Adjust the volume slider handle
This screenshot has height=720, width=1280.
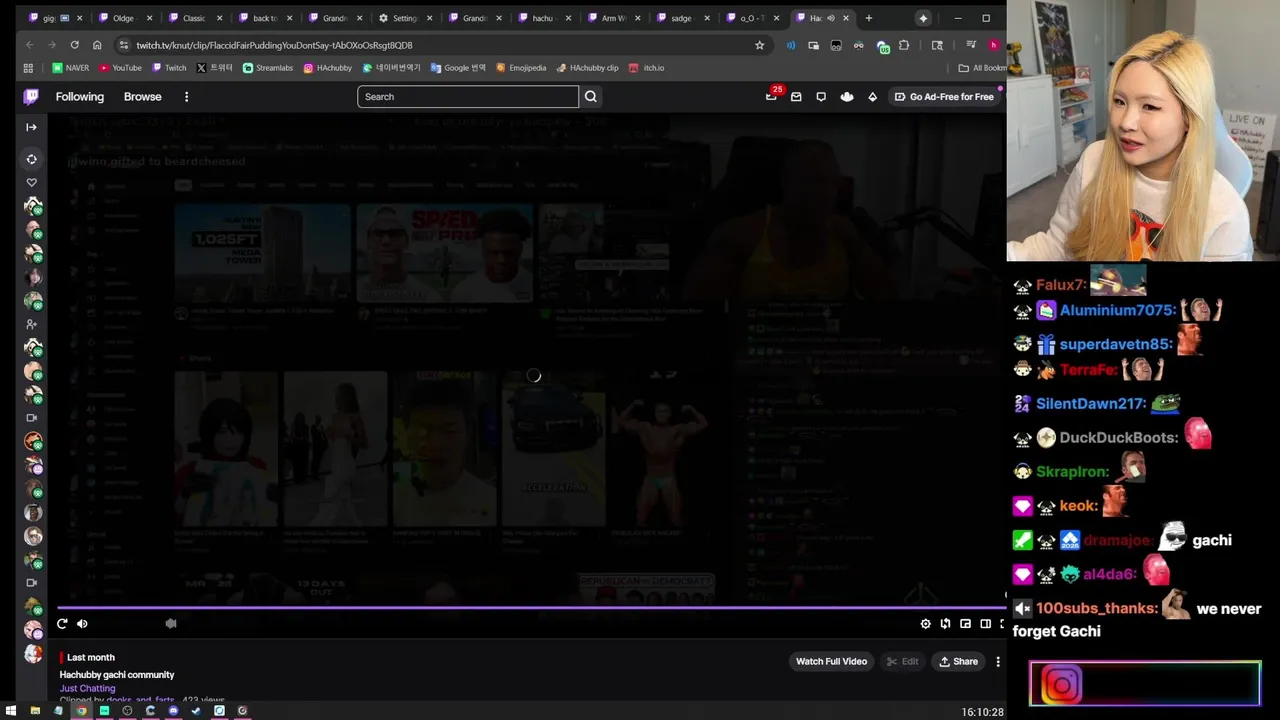[x=171, y=624]
